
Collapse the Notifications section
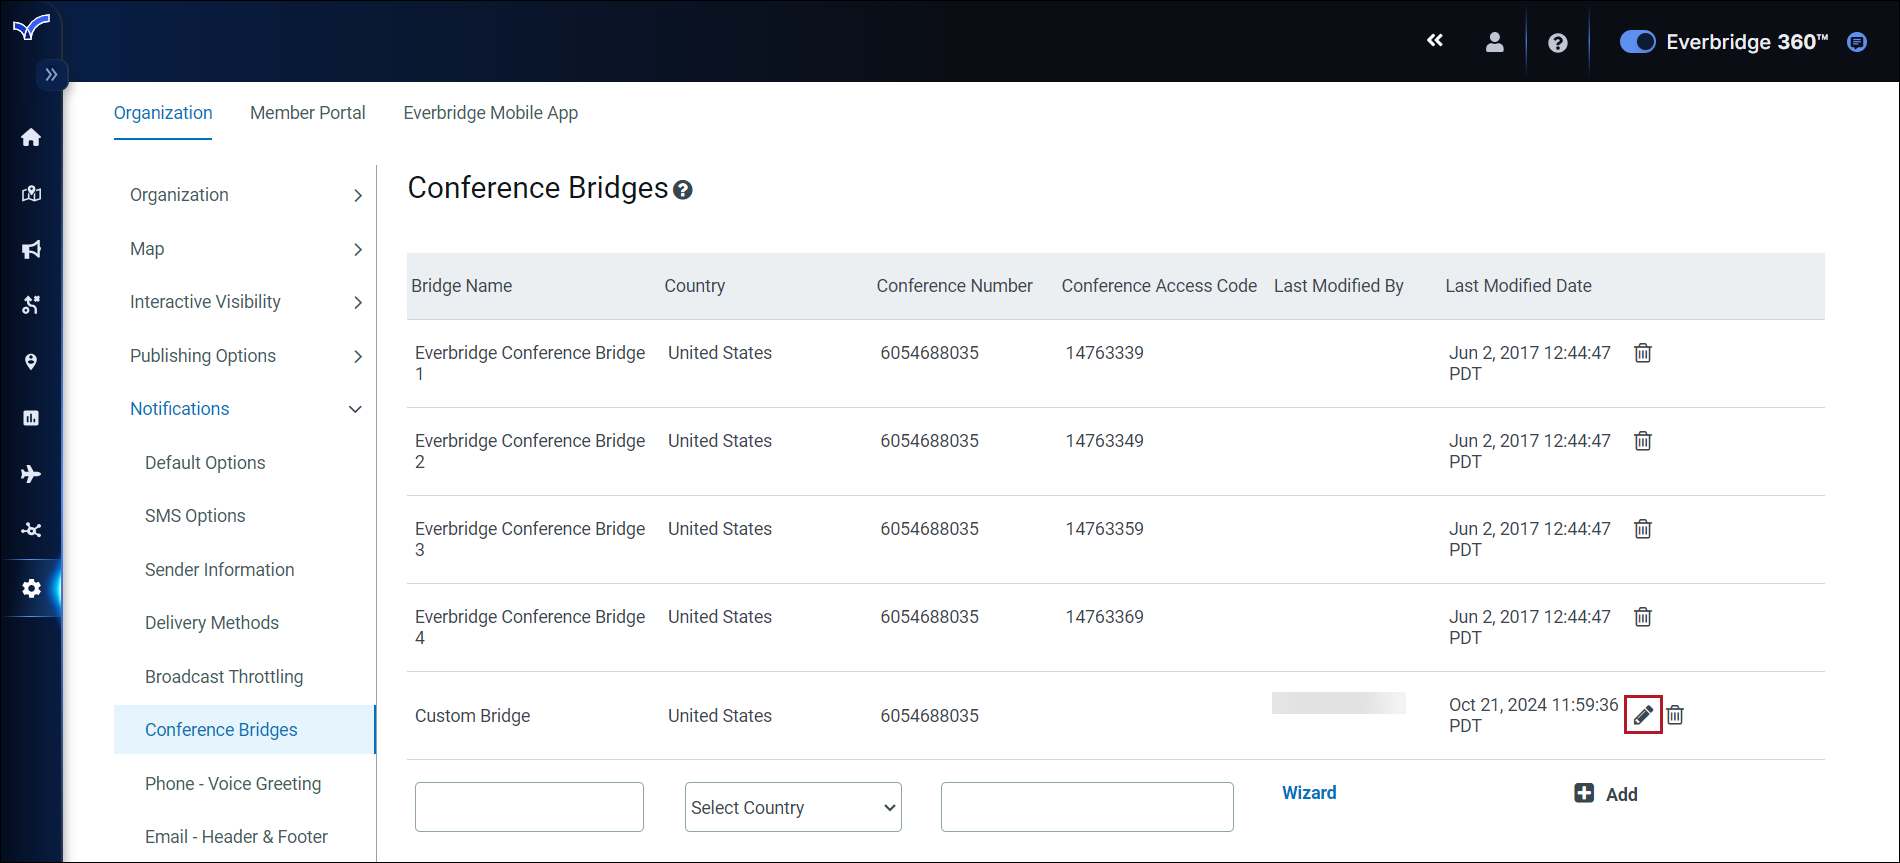pos(245,409)
